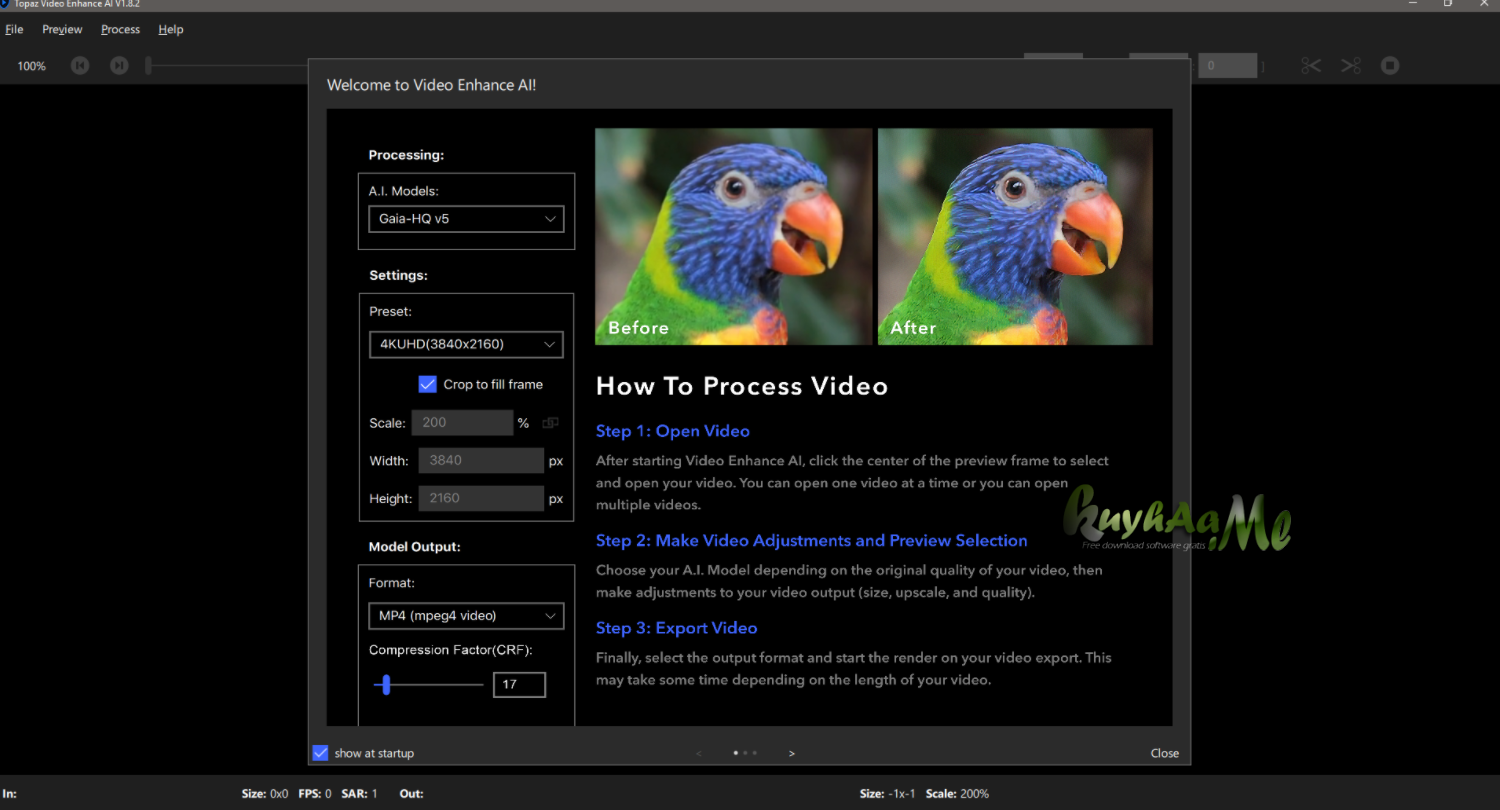Uncheck the show at startup checkbox
The image size is (1500, 810).
coord(321,753)
